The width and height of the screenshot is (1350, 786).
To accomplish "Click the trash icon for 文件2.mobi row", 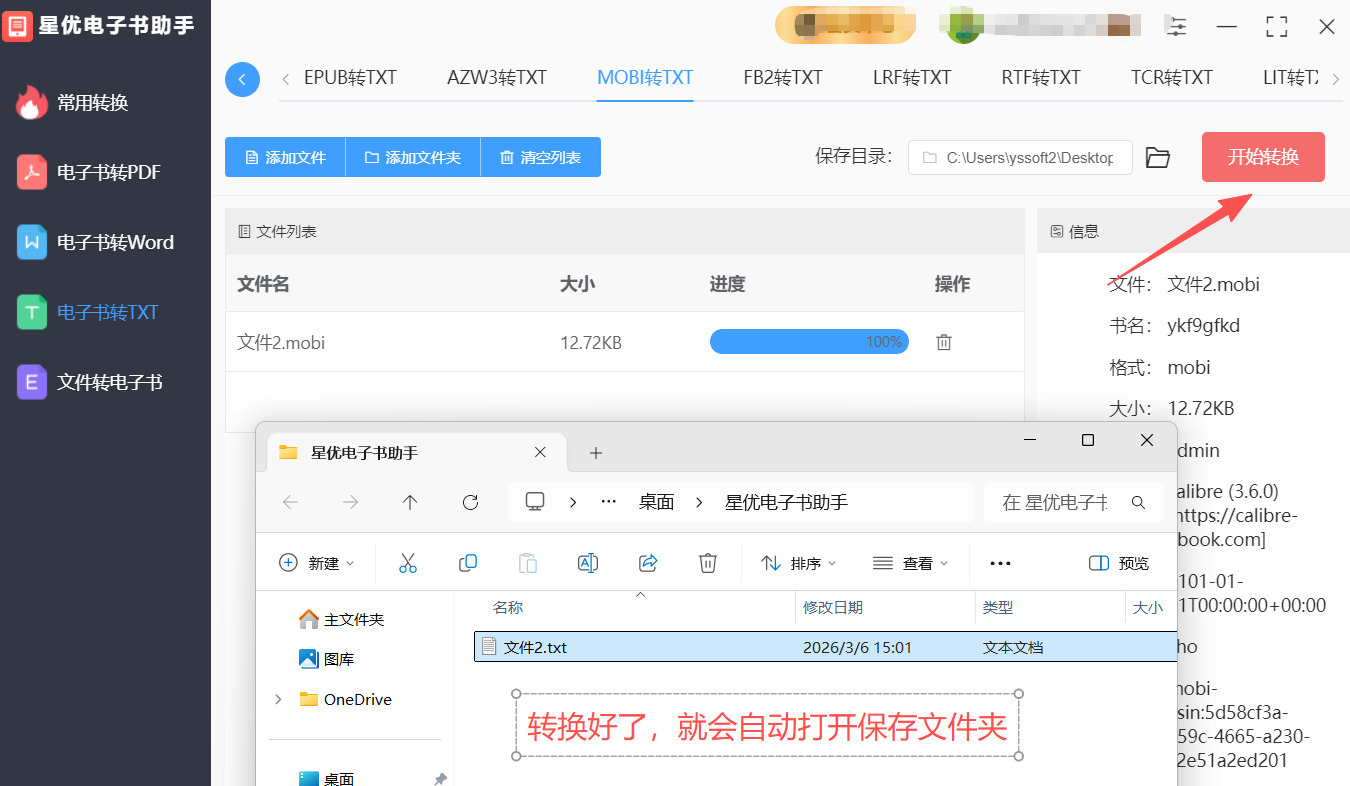I will pyautogui.click(x=943, y=342).
